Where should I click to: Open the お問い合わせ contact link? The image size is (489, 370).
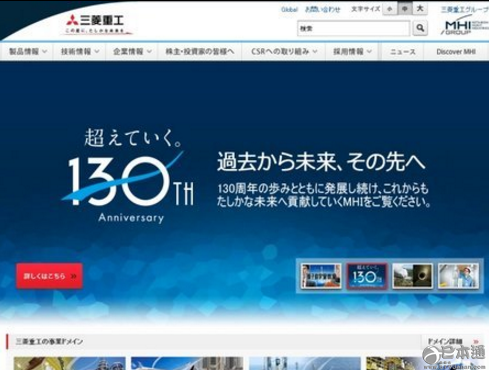point(322,10)
